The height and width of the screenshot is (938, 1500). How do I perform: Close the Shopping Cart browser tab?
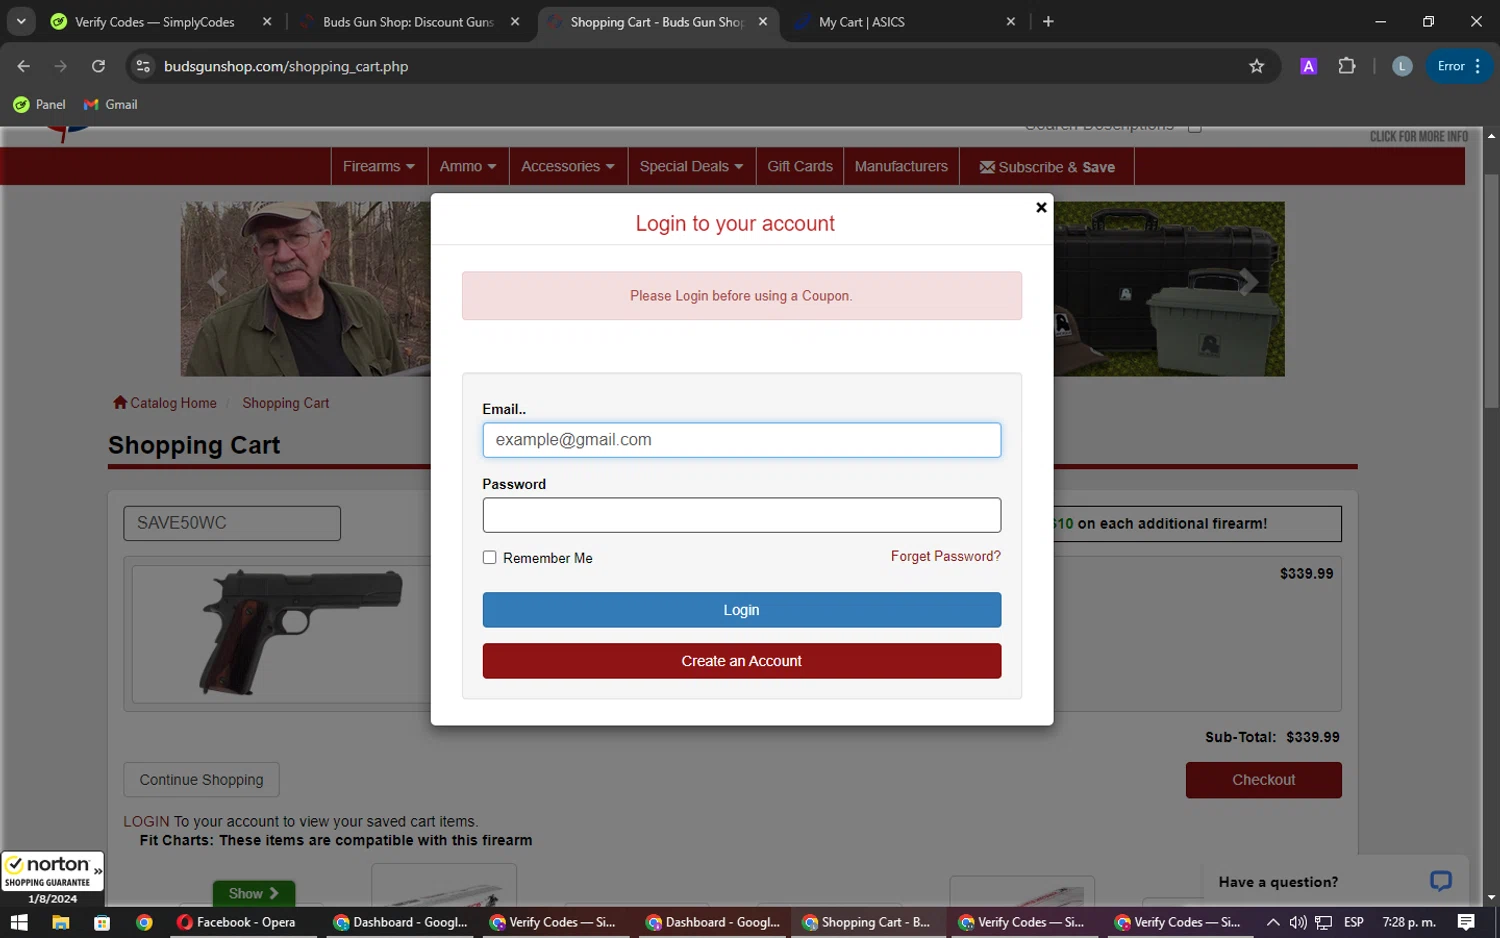pyautogui.click(x=763, y=22)
